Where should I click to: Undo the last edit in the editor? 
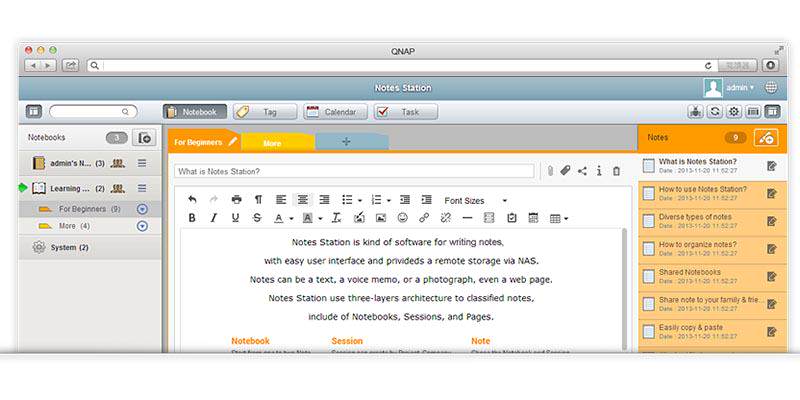click(x=192, y=200)
